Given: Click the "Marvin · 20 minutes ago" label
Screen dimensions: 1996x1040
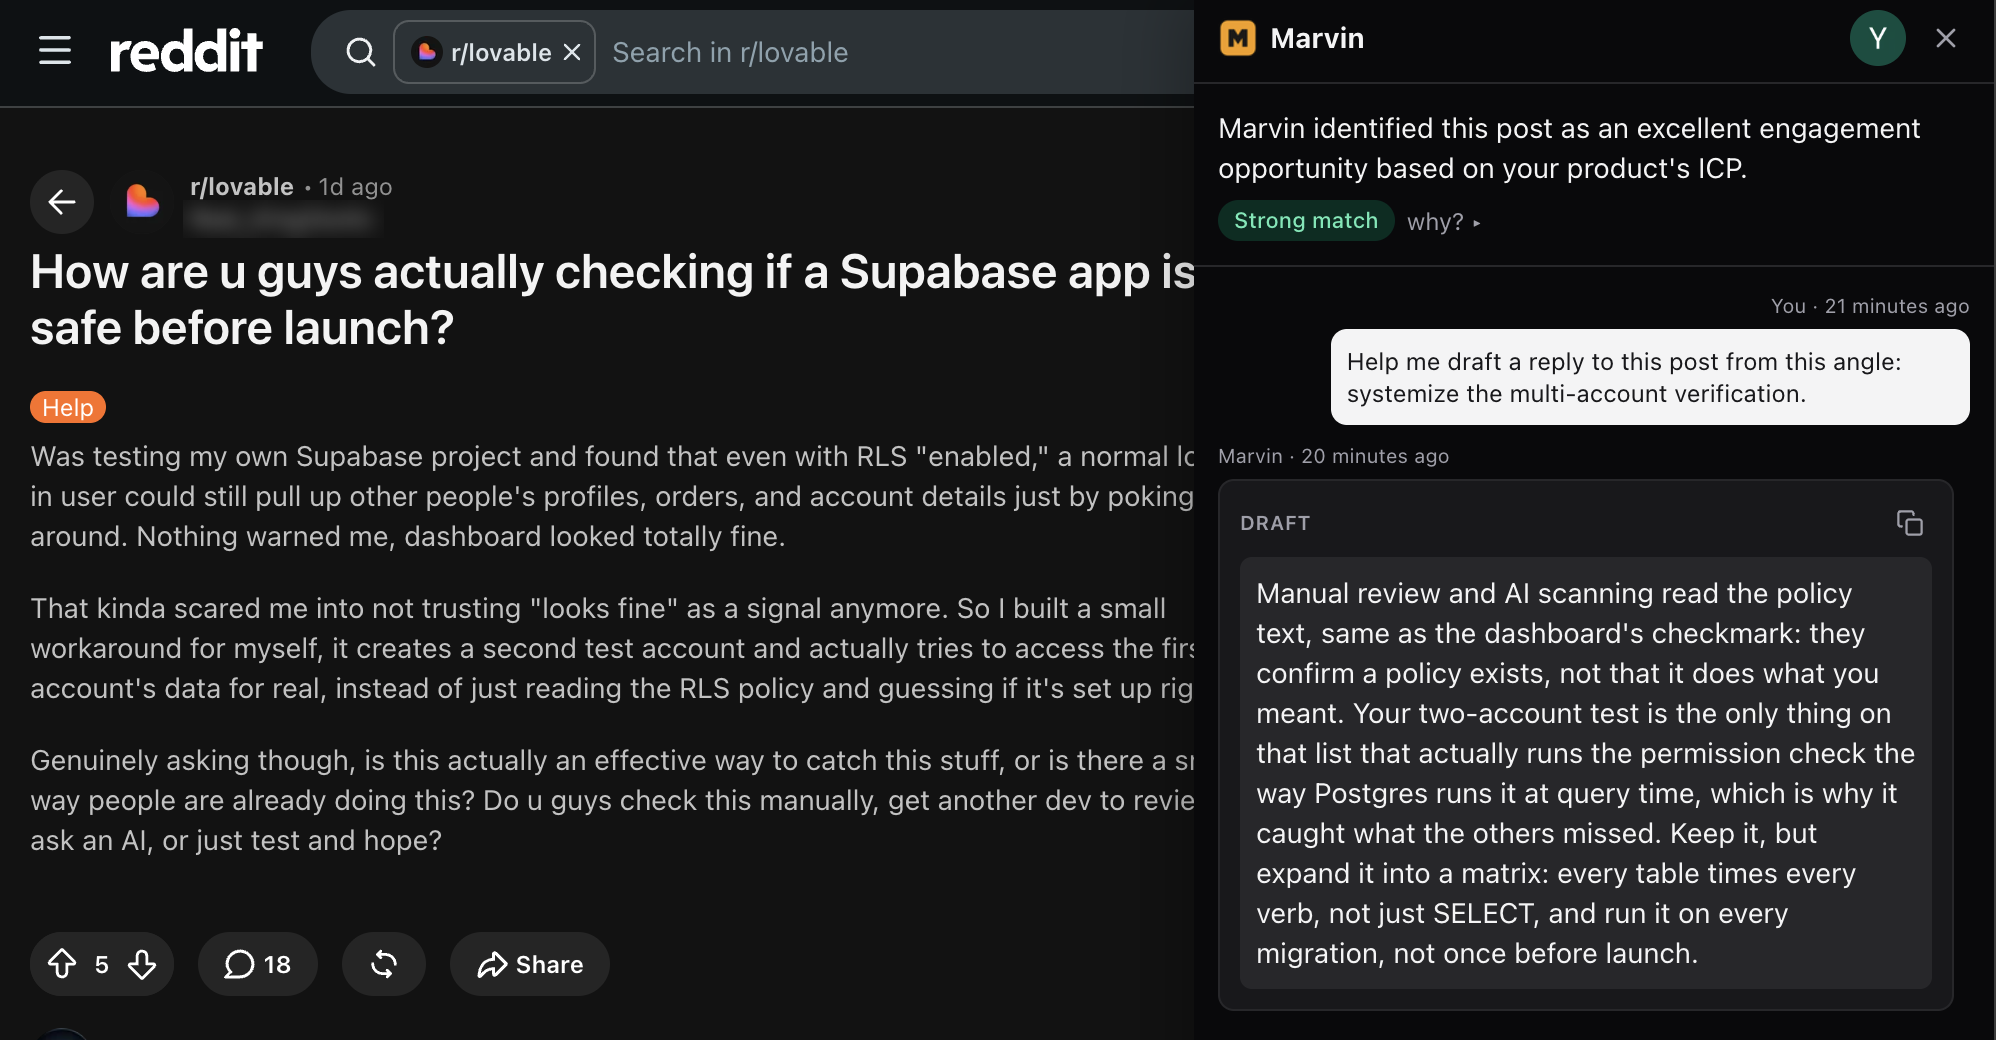Looking at the screenshot, I should 1333,456.
